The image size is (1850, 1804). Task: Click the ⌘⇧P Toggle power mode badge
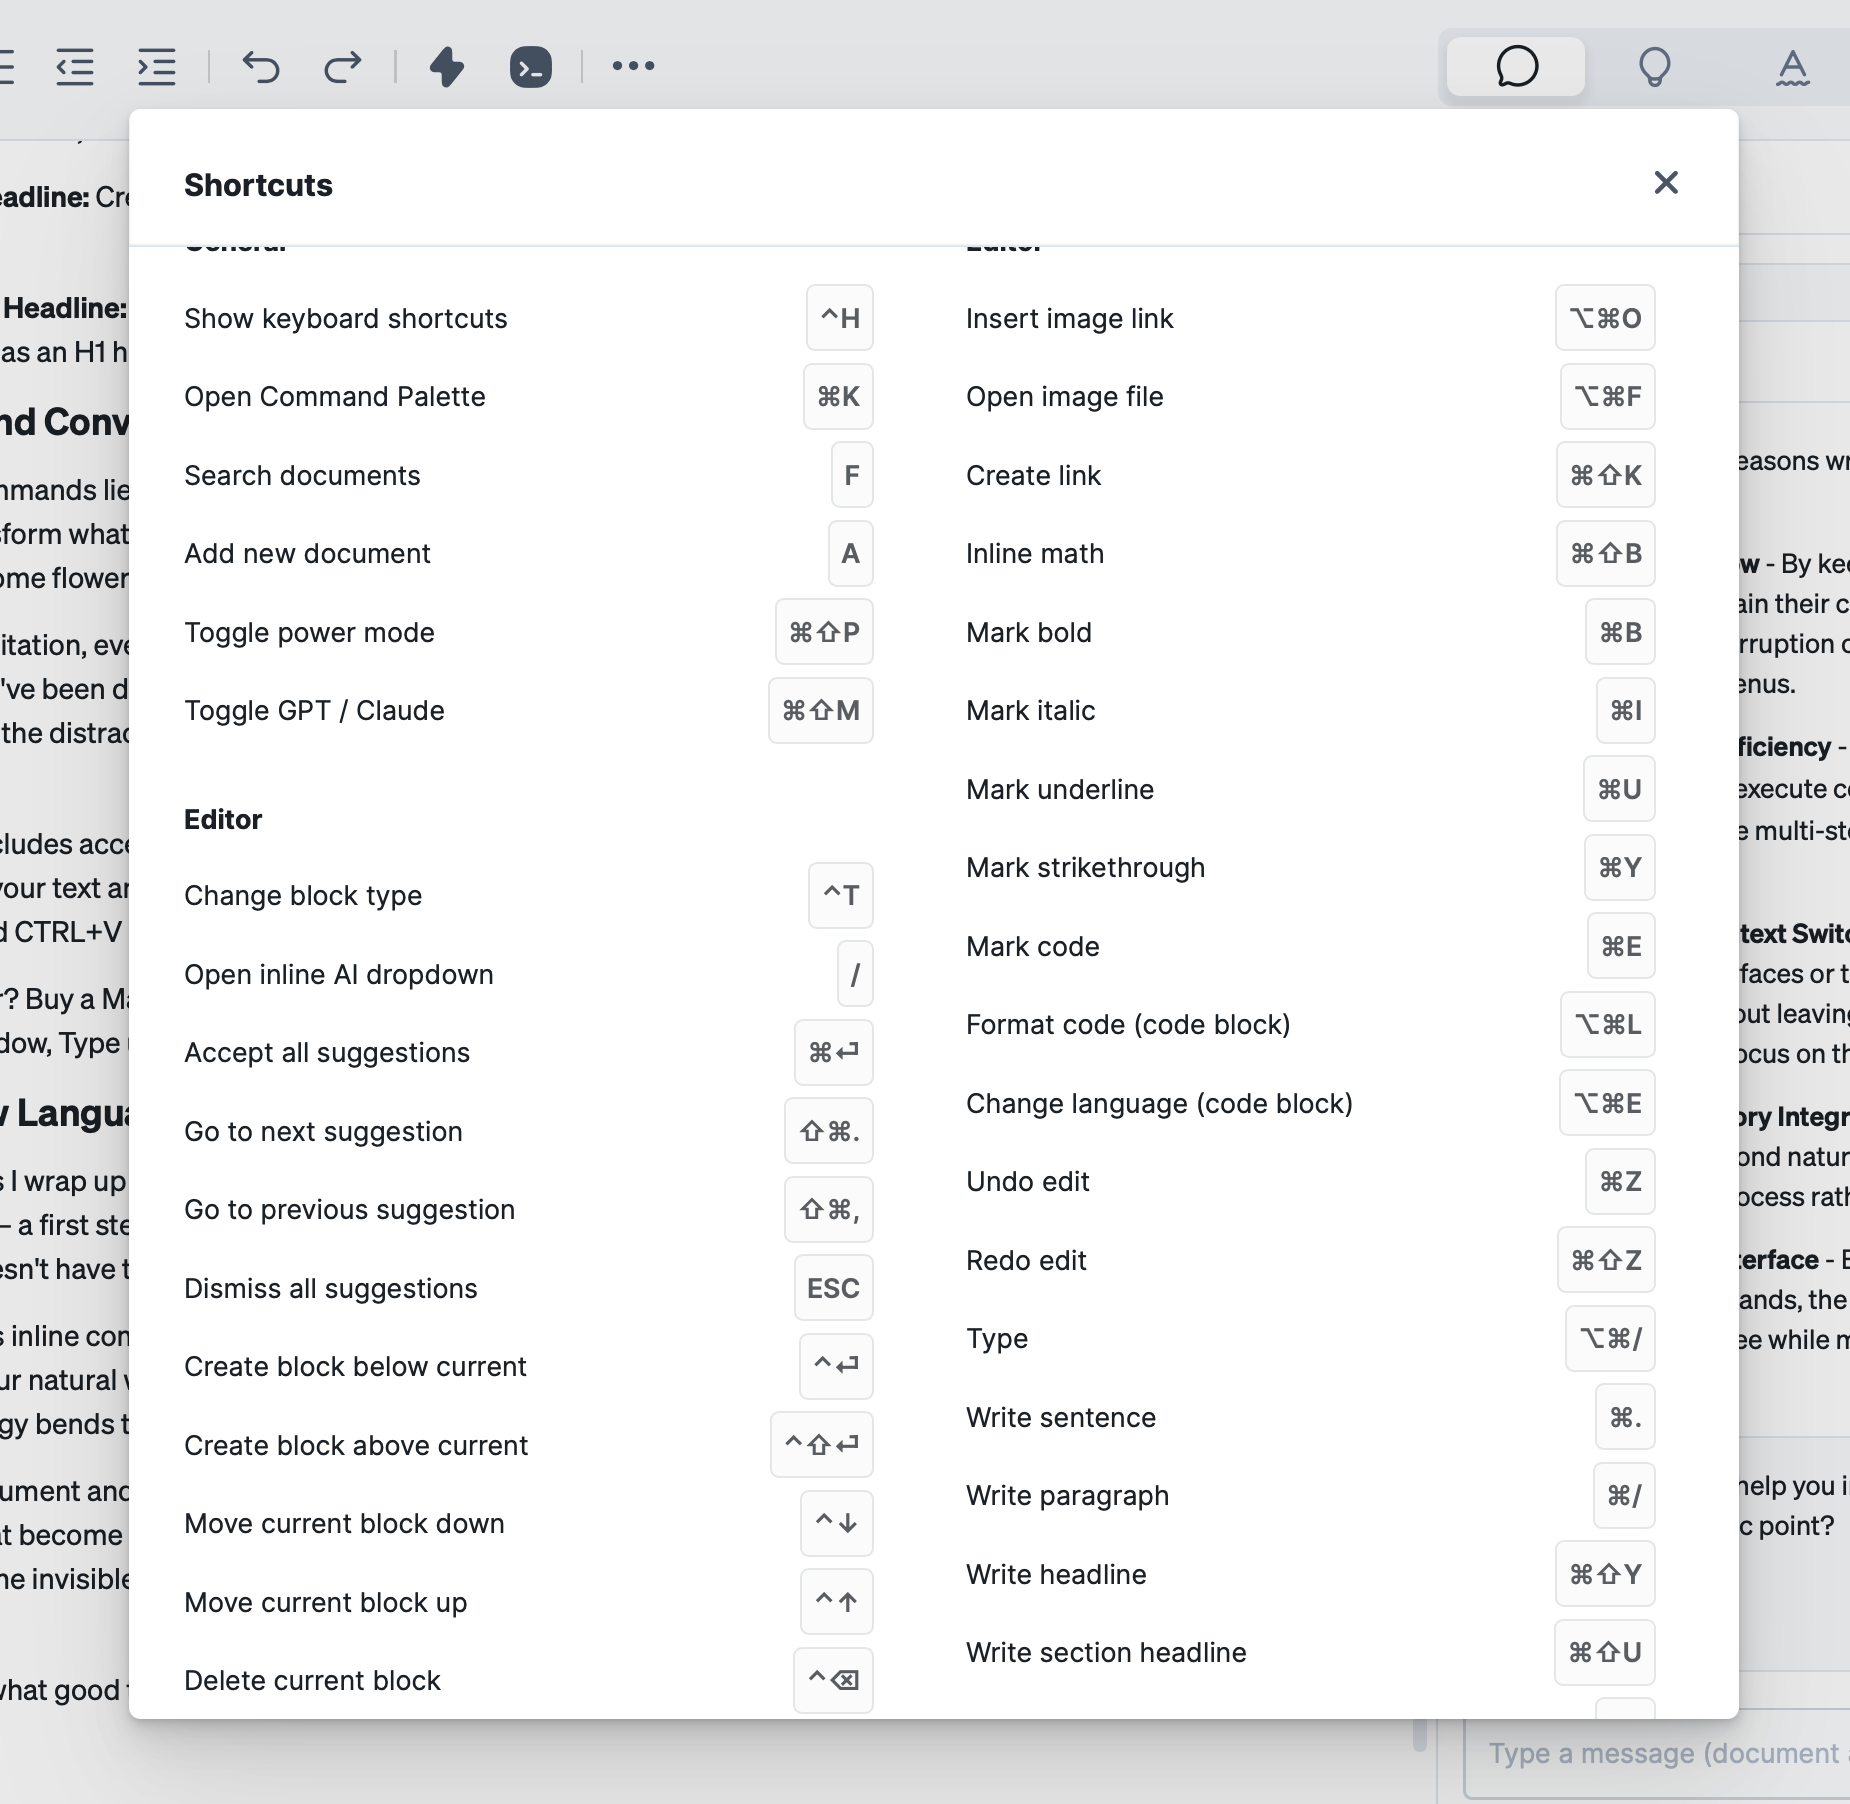pyautogui.click(x=824, y=632)
